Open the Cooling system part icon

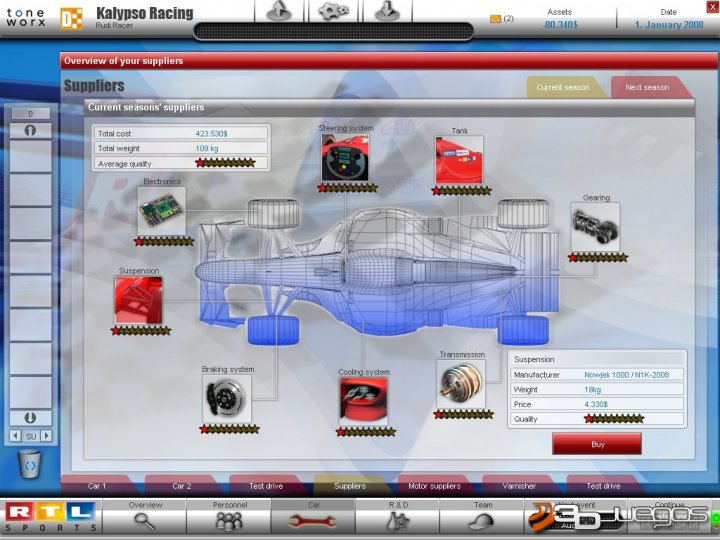pos(363,402)
